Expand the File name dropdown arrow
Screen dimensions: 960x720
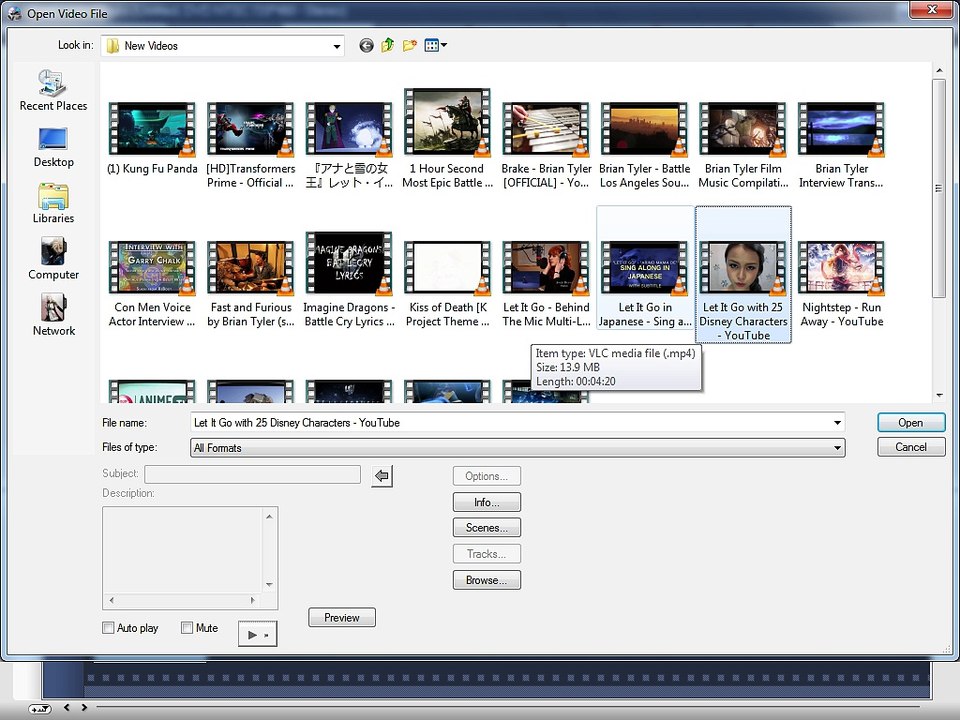[x=837, y=422]
